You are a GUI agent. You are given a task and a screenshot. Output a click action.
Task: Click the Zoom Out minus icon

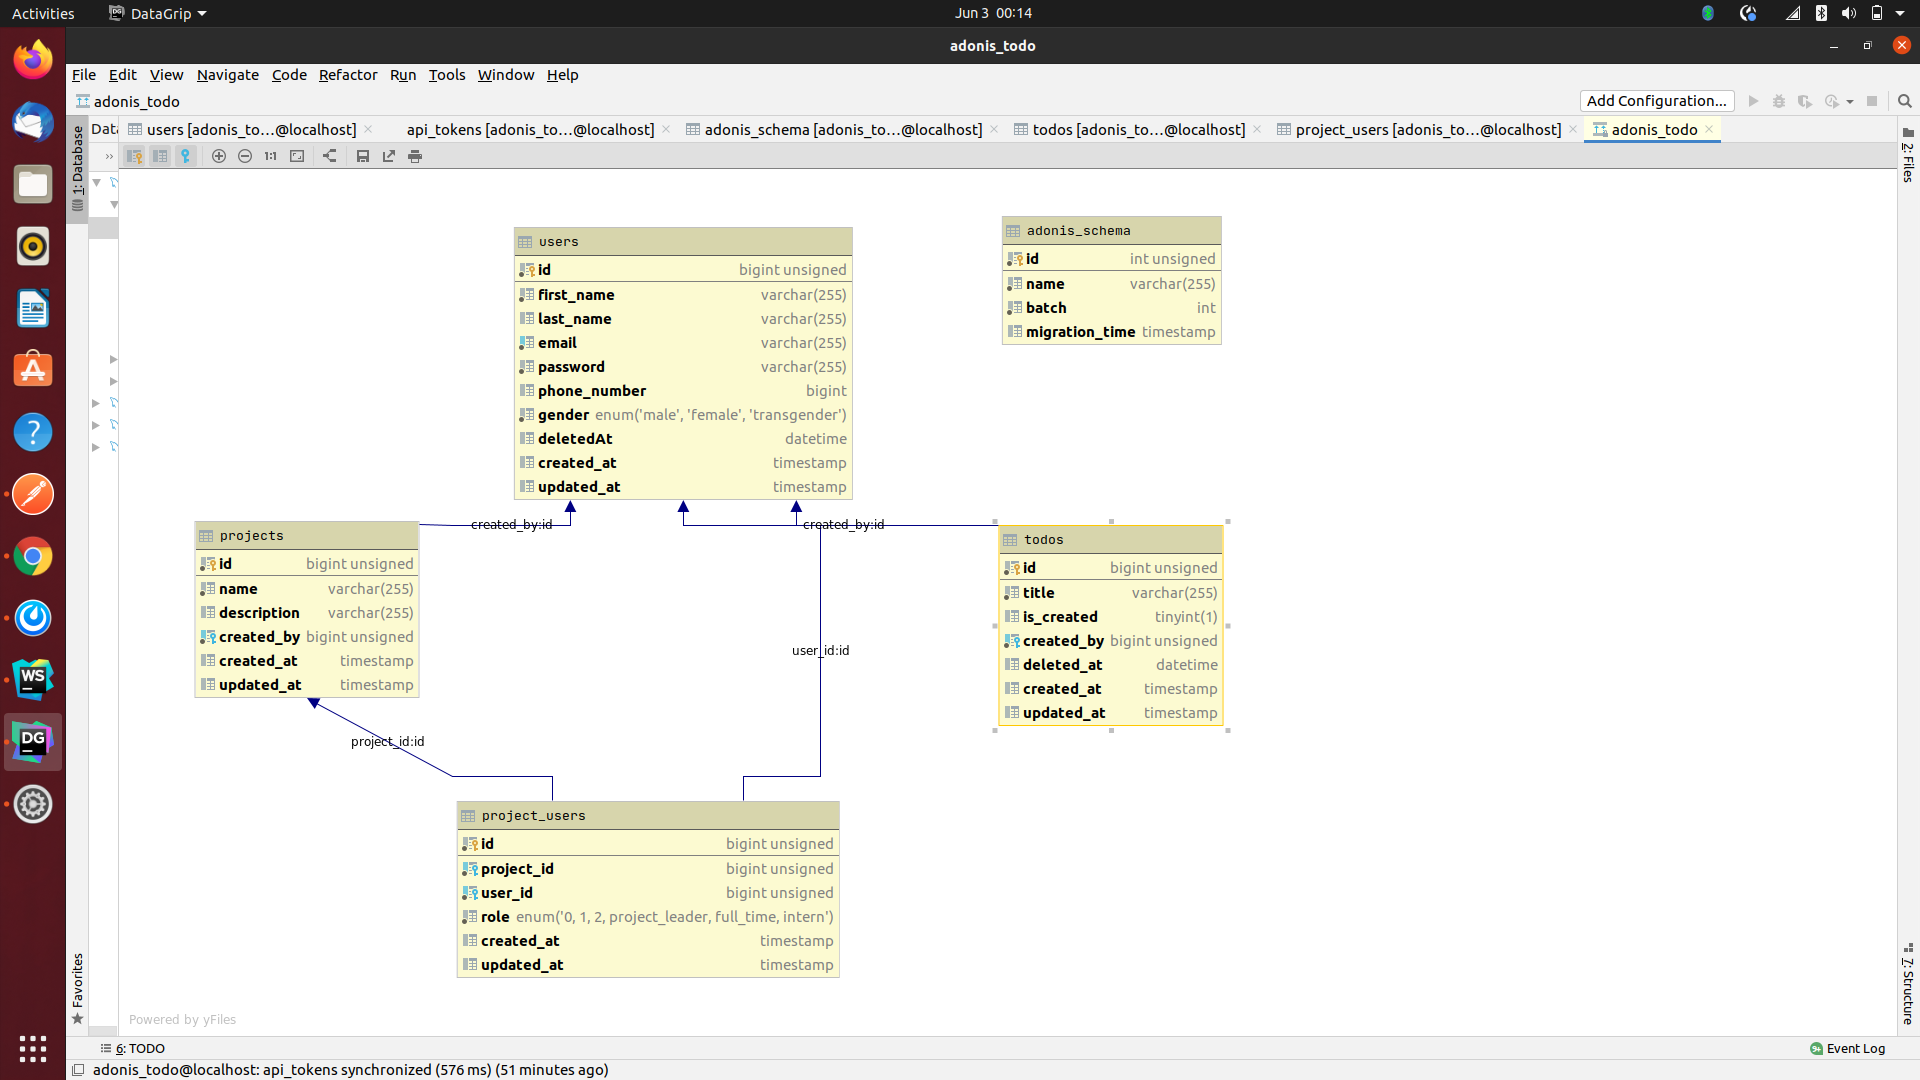[245, 156]
